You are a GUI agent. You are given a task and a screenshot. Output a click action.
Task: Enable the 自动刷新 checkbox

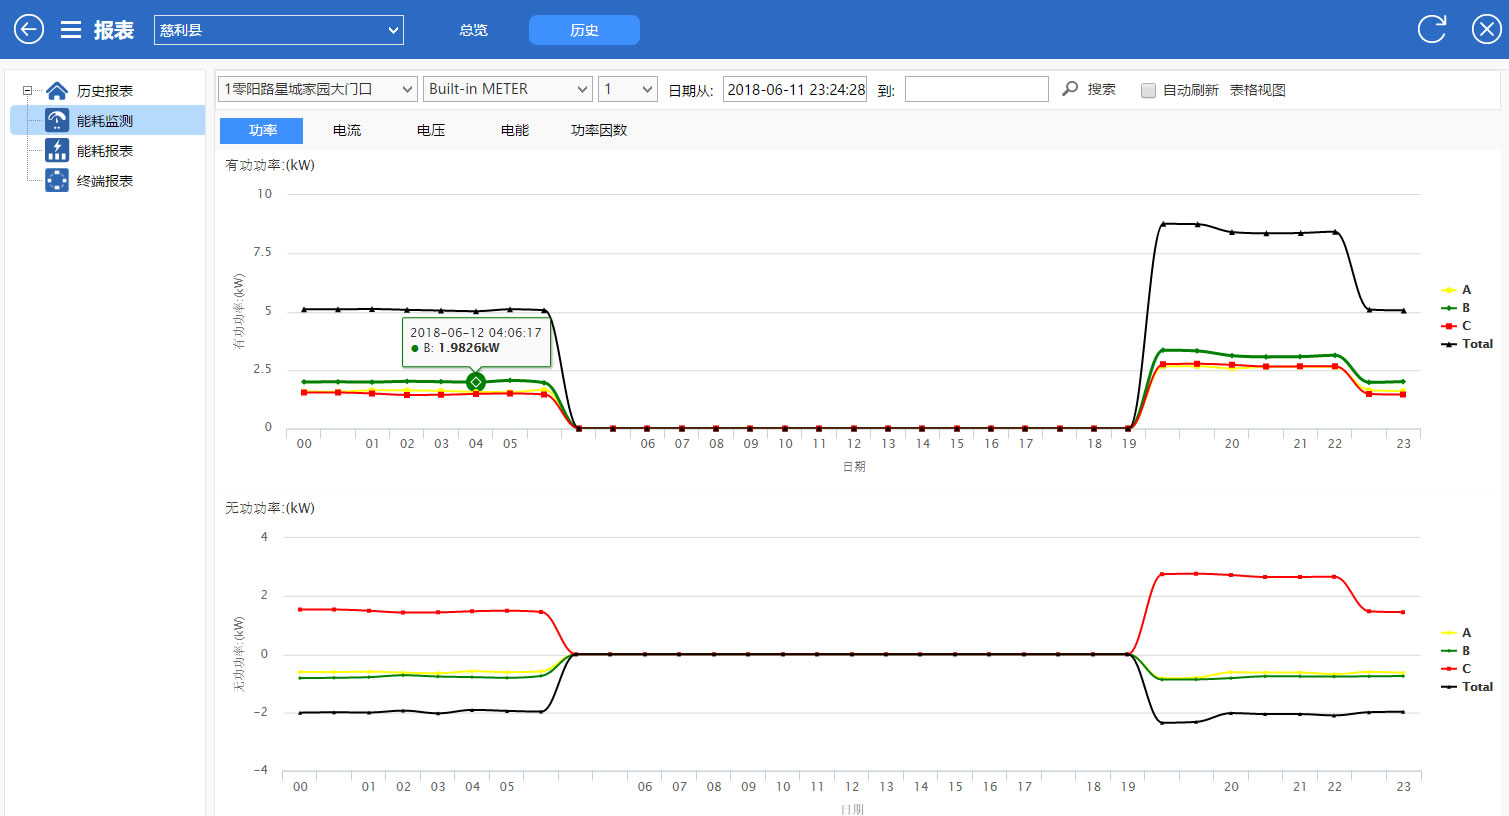(x=1148, y=90)
